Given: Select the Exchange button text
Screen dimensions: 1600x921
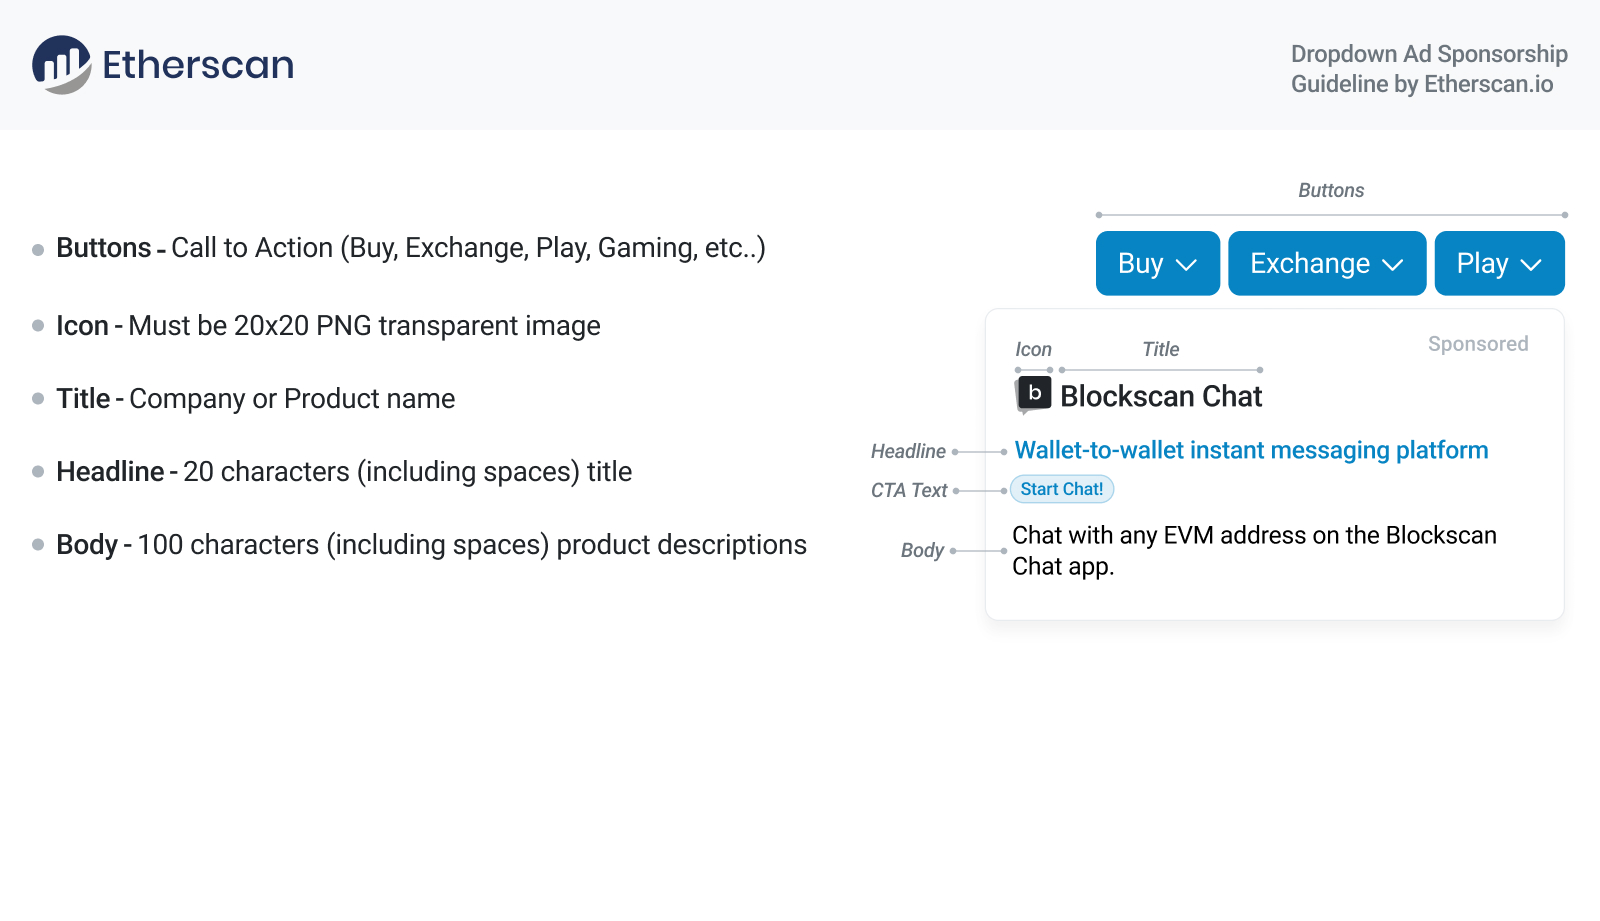Looking at the screenshot, I should click(x=1309, y=264).
